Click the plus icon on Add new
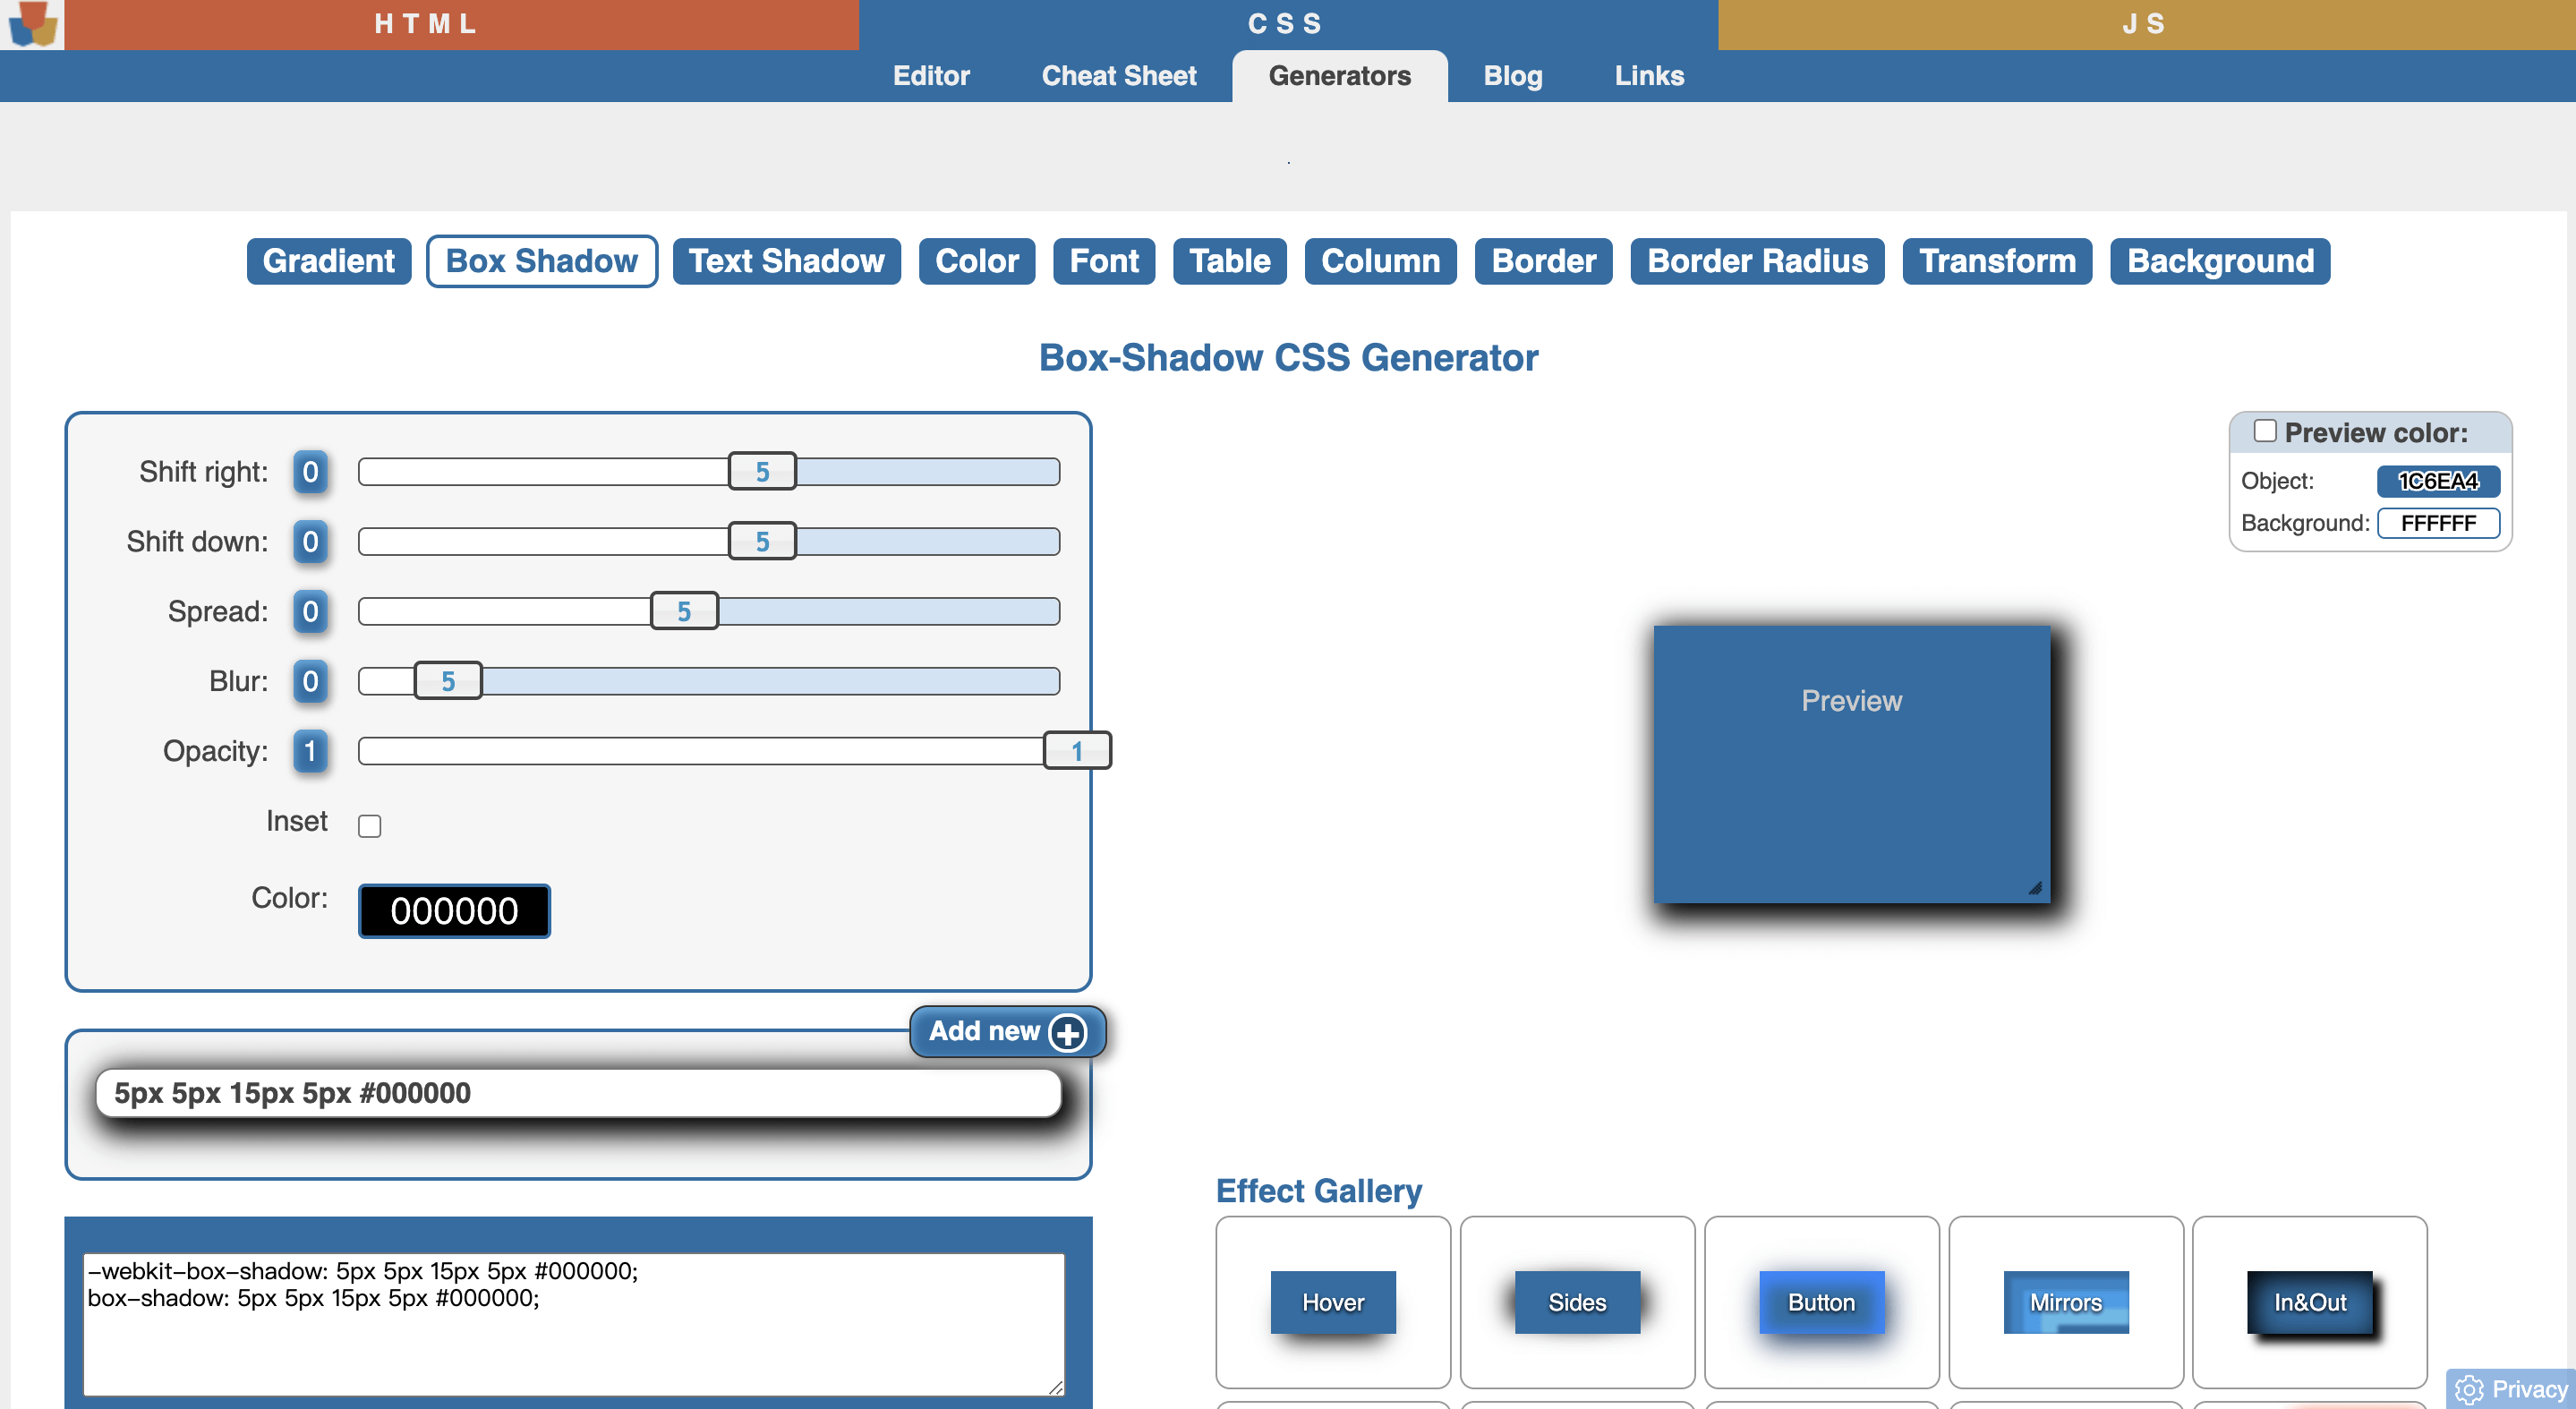2576x1409 pixels. coord(1067,1032)
